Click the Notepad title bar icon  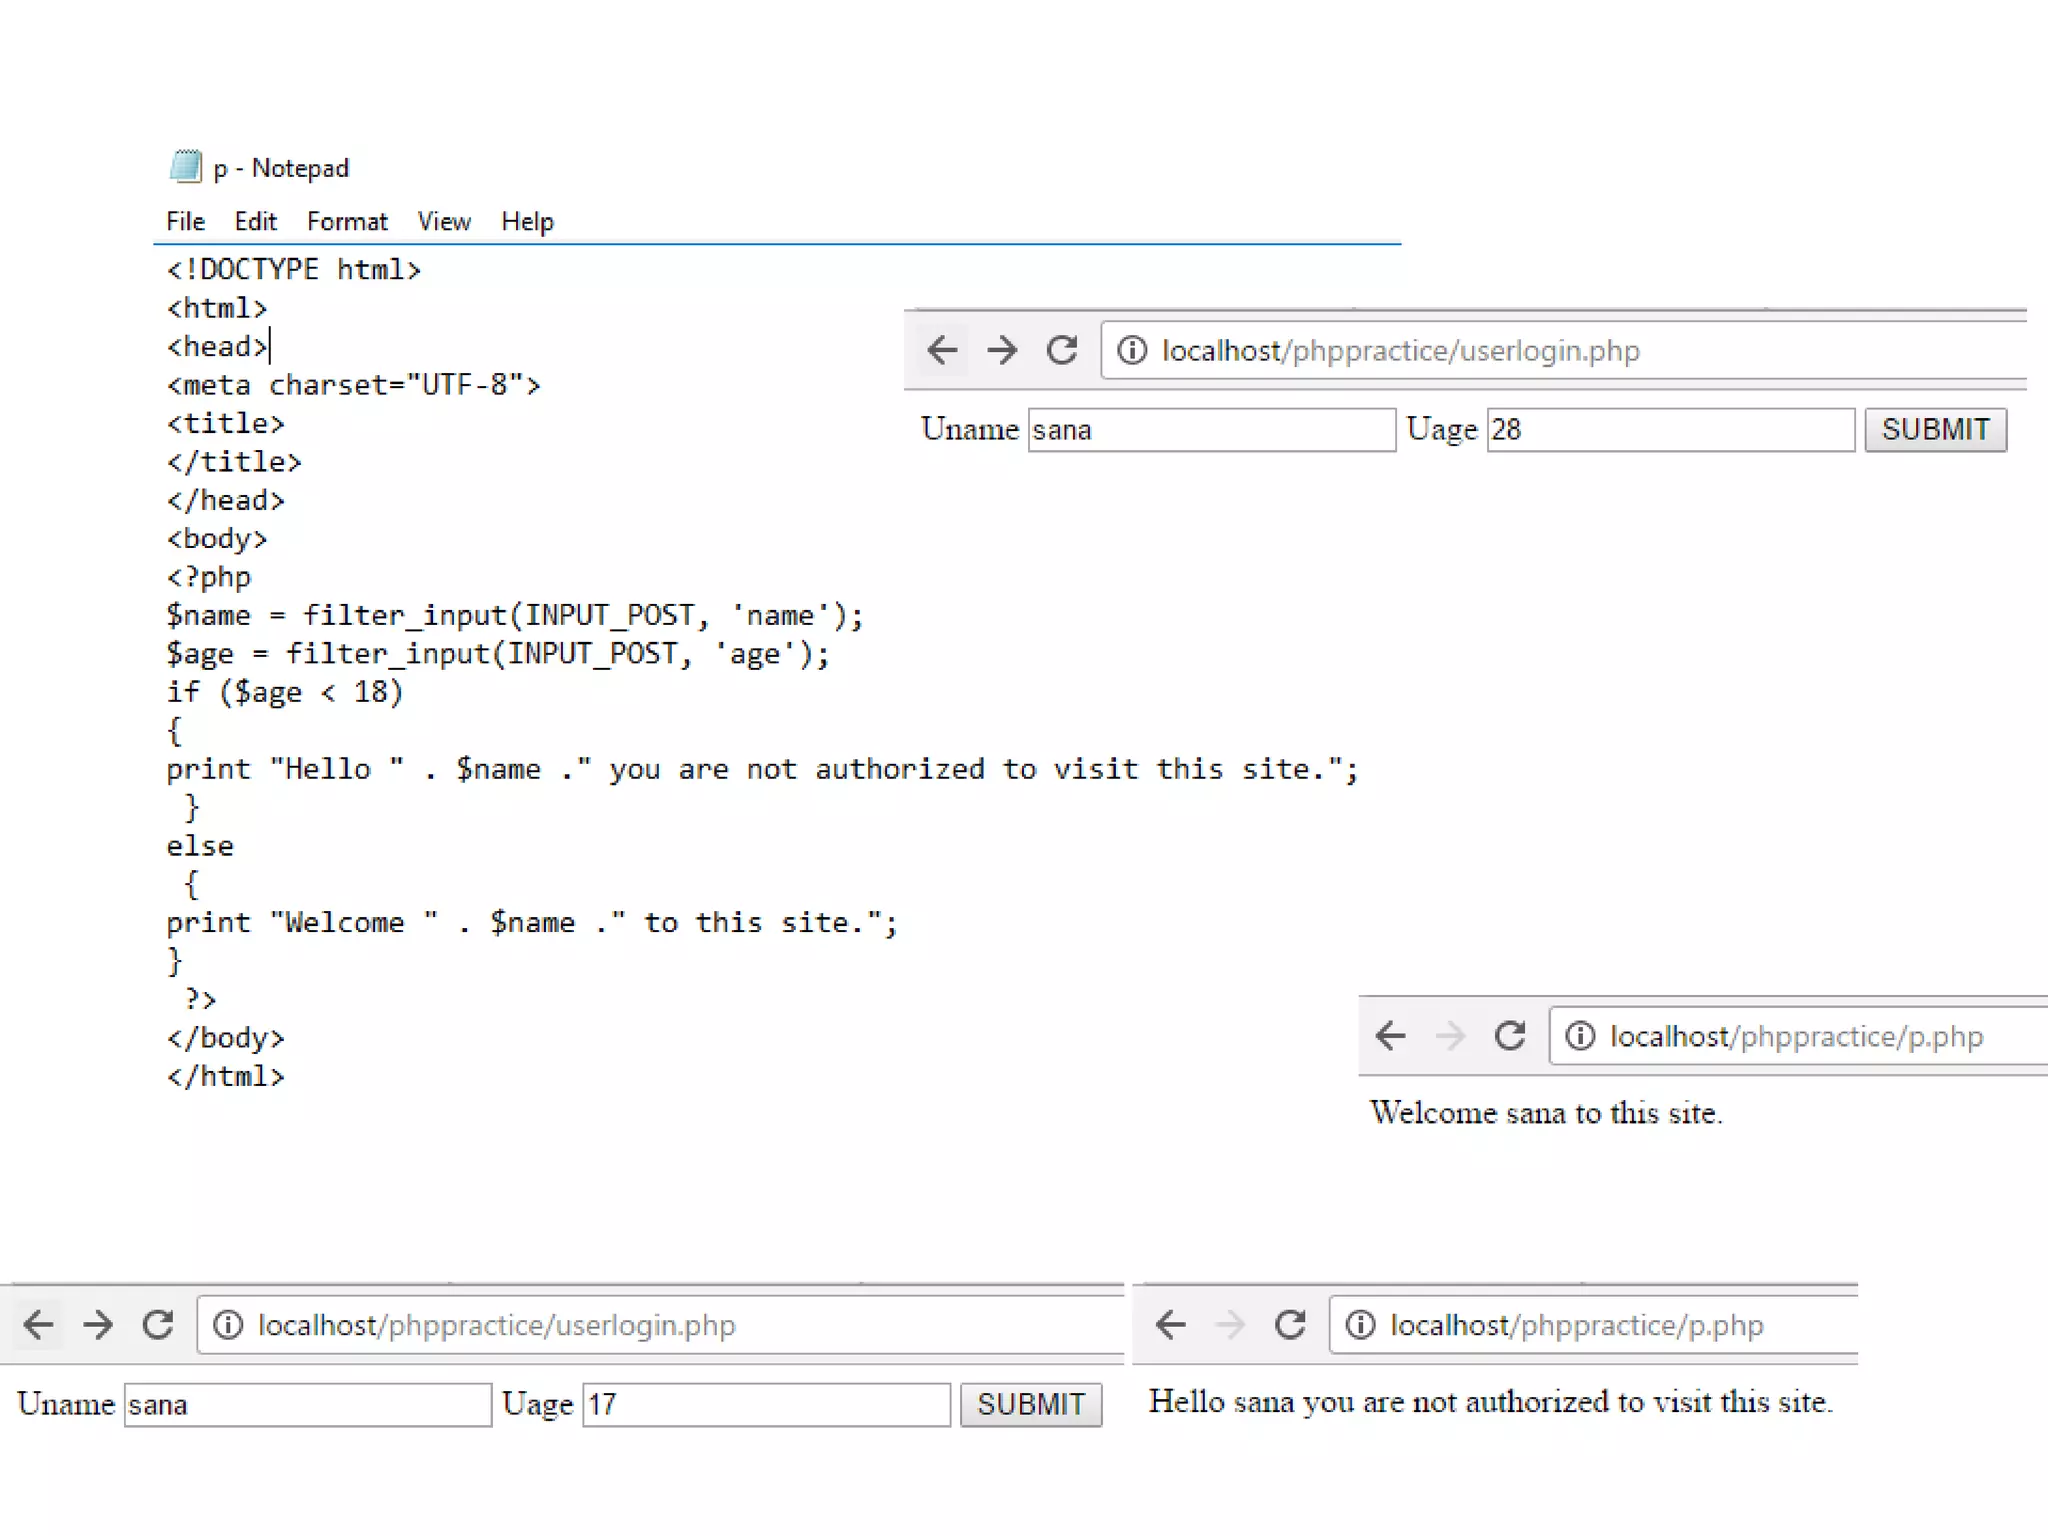186,166
